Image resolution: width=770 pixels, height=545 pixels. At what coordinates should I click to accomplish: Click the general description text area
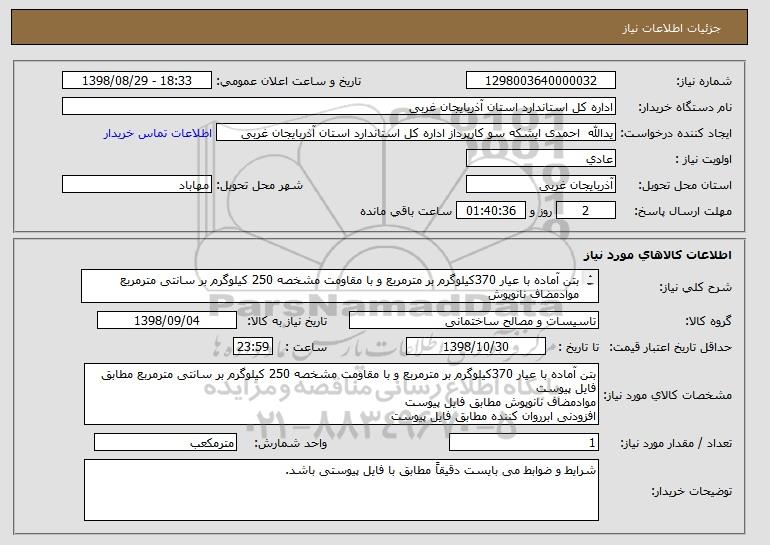(x=340, y=286)
